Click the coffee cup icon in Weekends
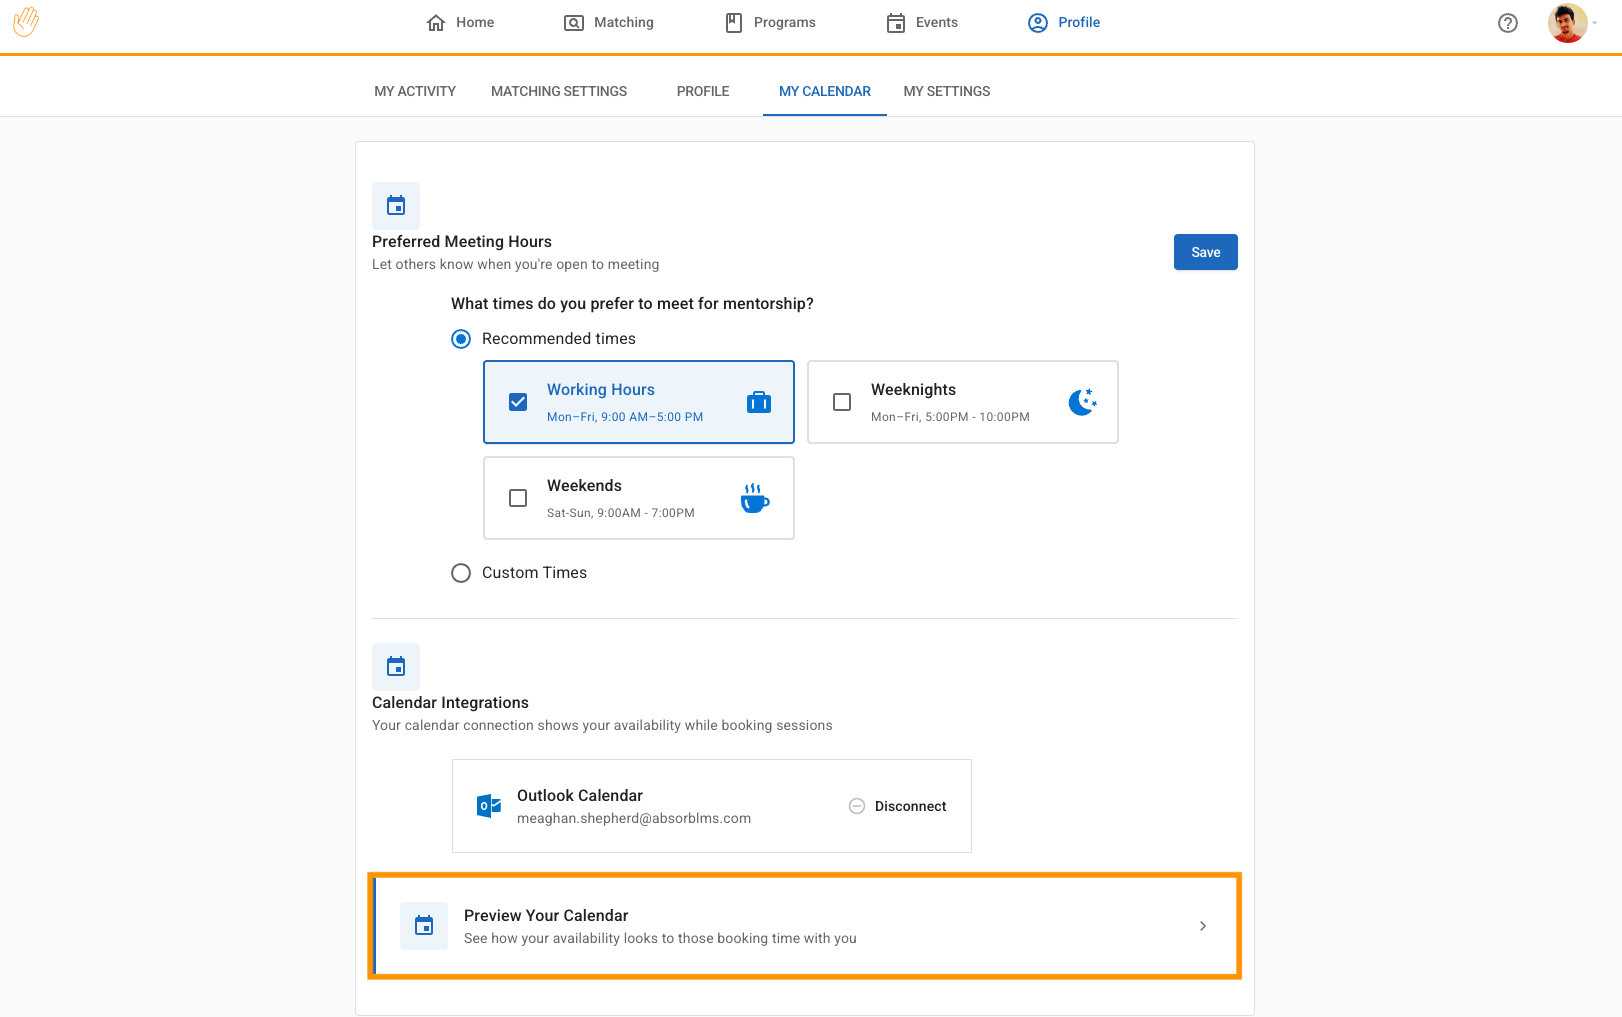This screenshot has height=1017, width=1622. 754,498
